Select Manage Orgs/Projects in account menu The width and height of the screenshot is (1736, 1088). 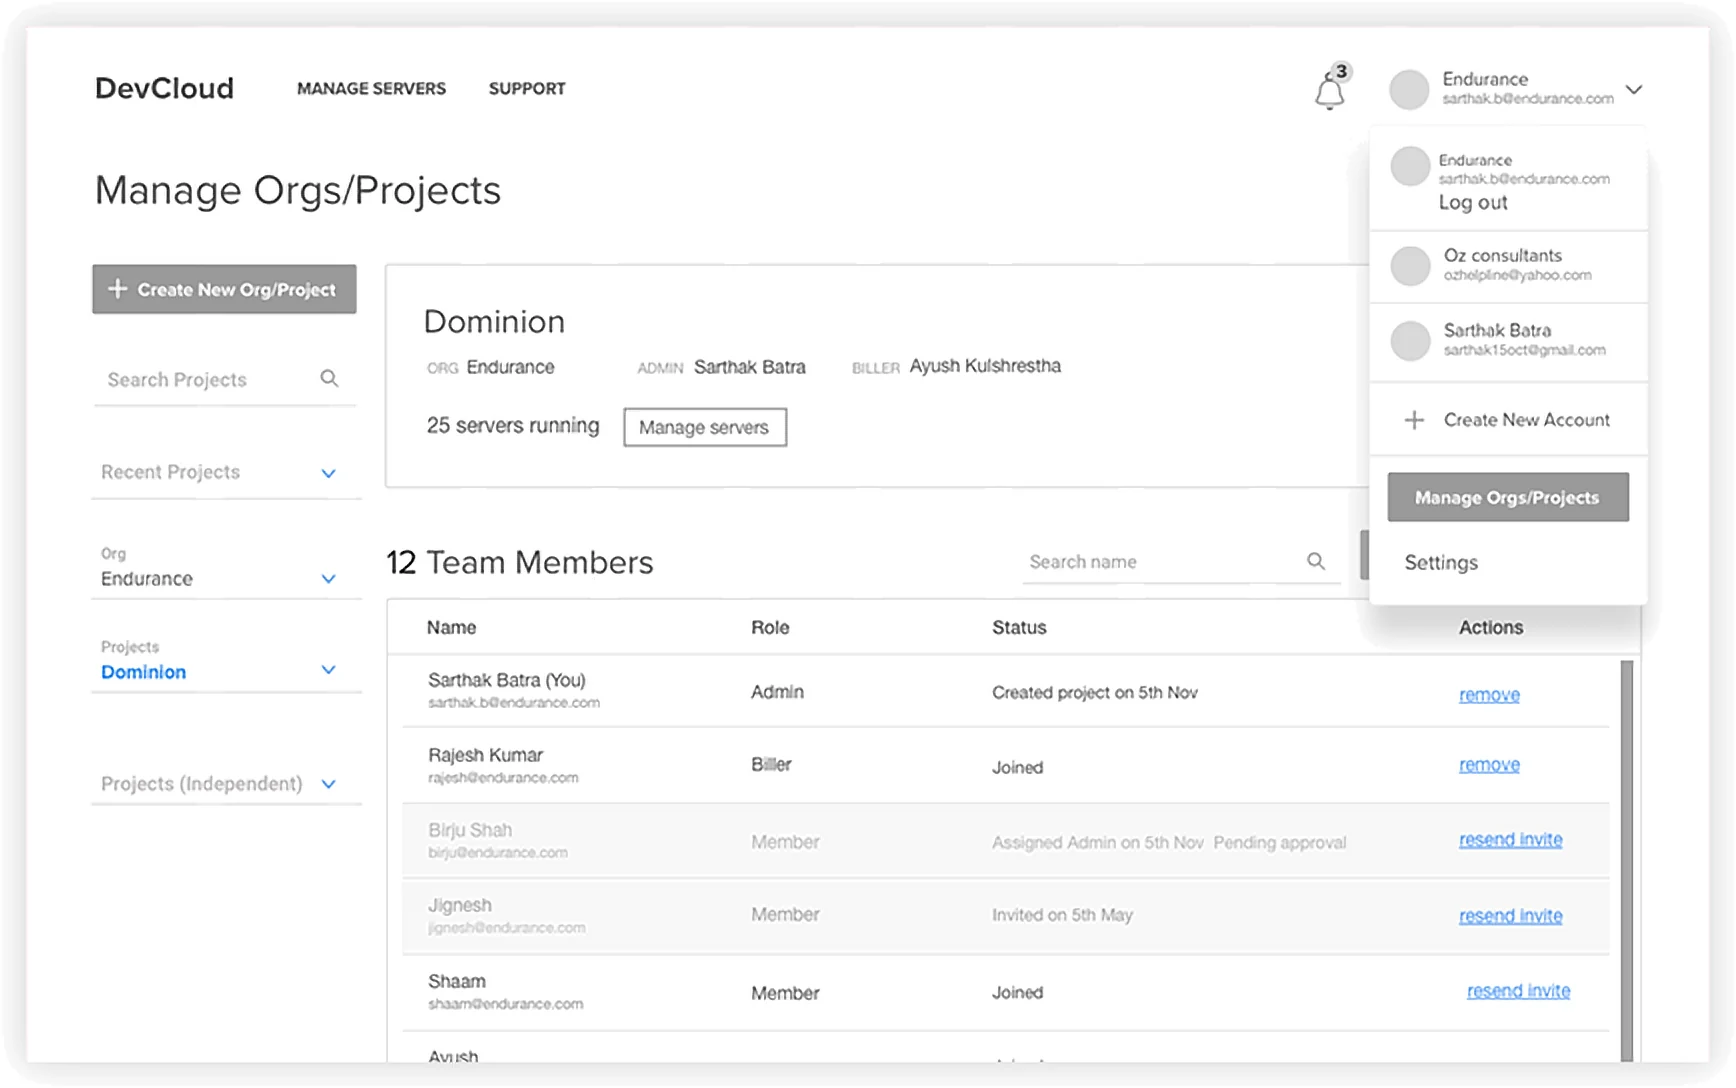1508,497
